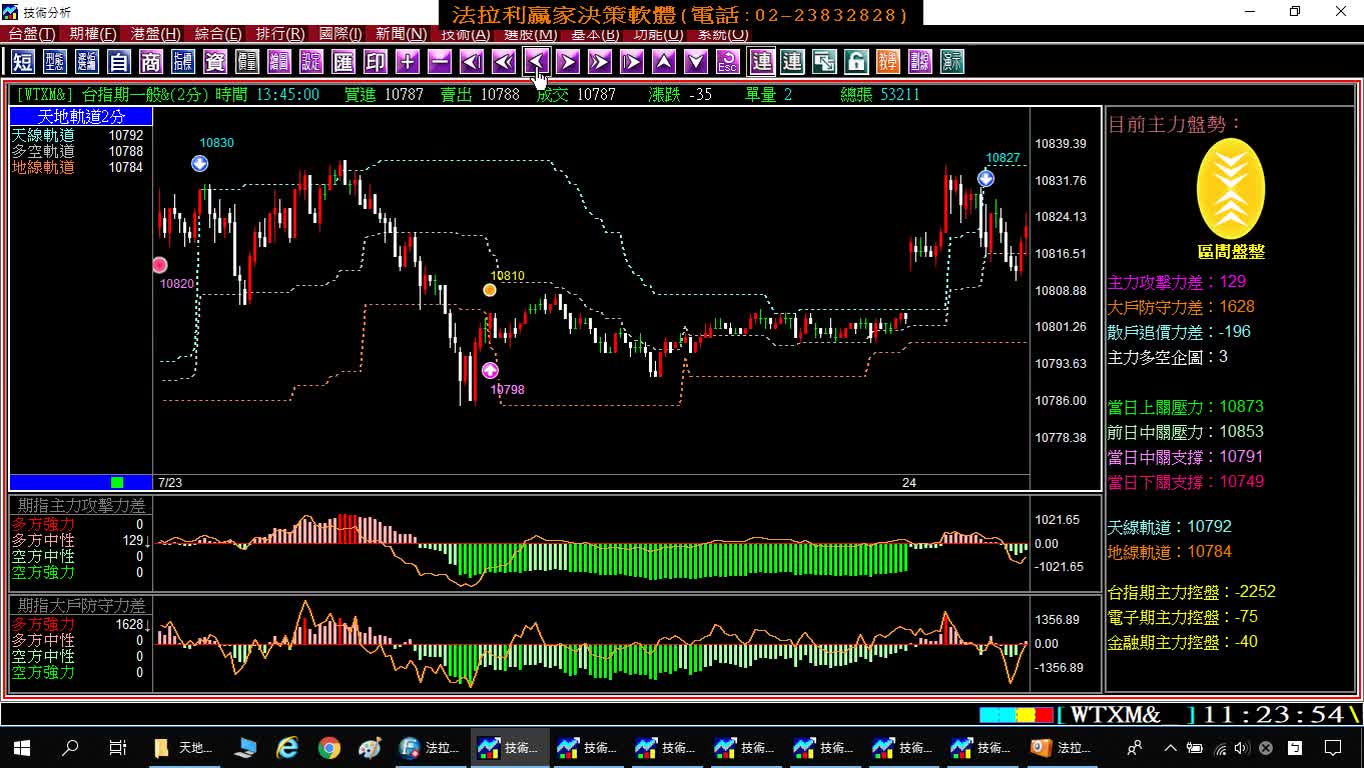Step chart back with single left arrow
The height and width of the screenshot is (768, 1364).
click(536, 62)
